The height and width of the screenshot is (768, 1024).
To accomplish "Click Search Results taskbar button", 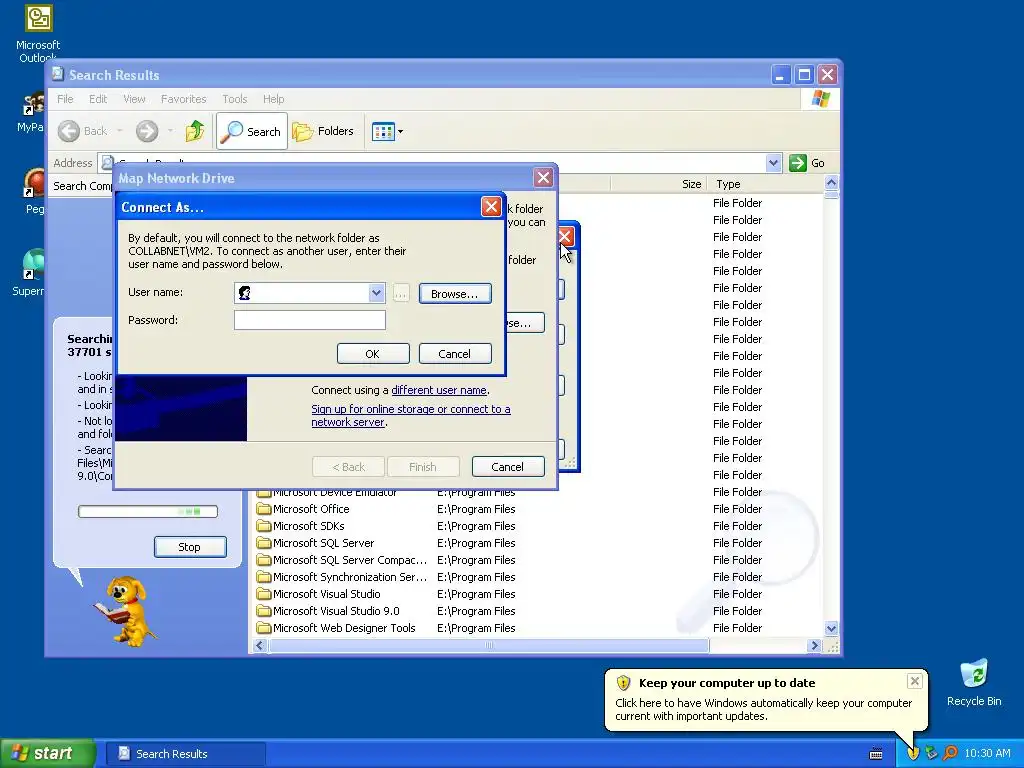I will click(x=186, y=754).
